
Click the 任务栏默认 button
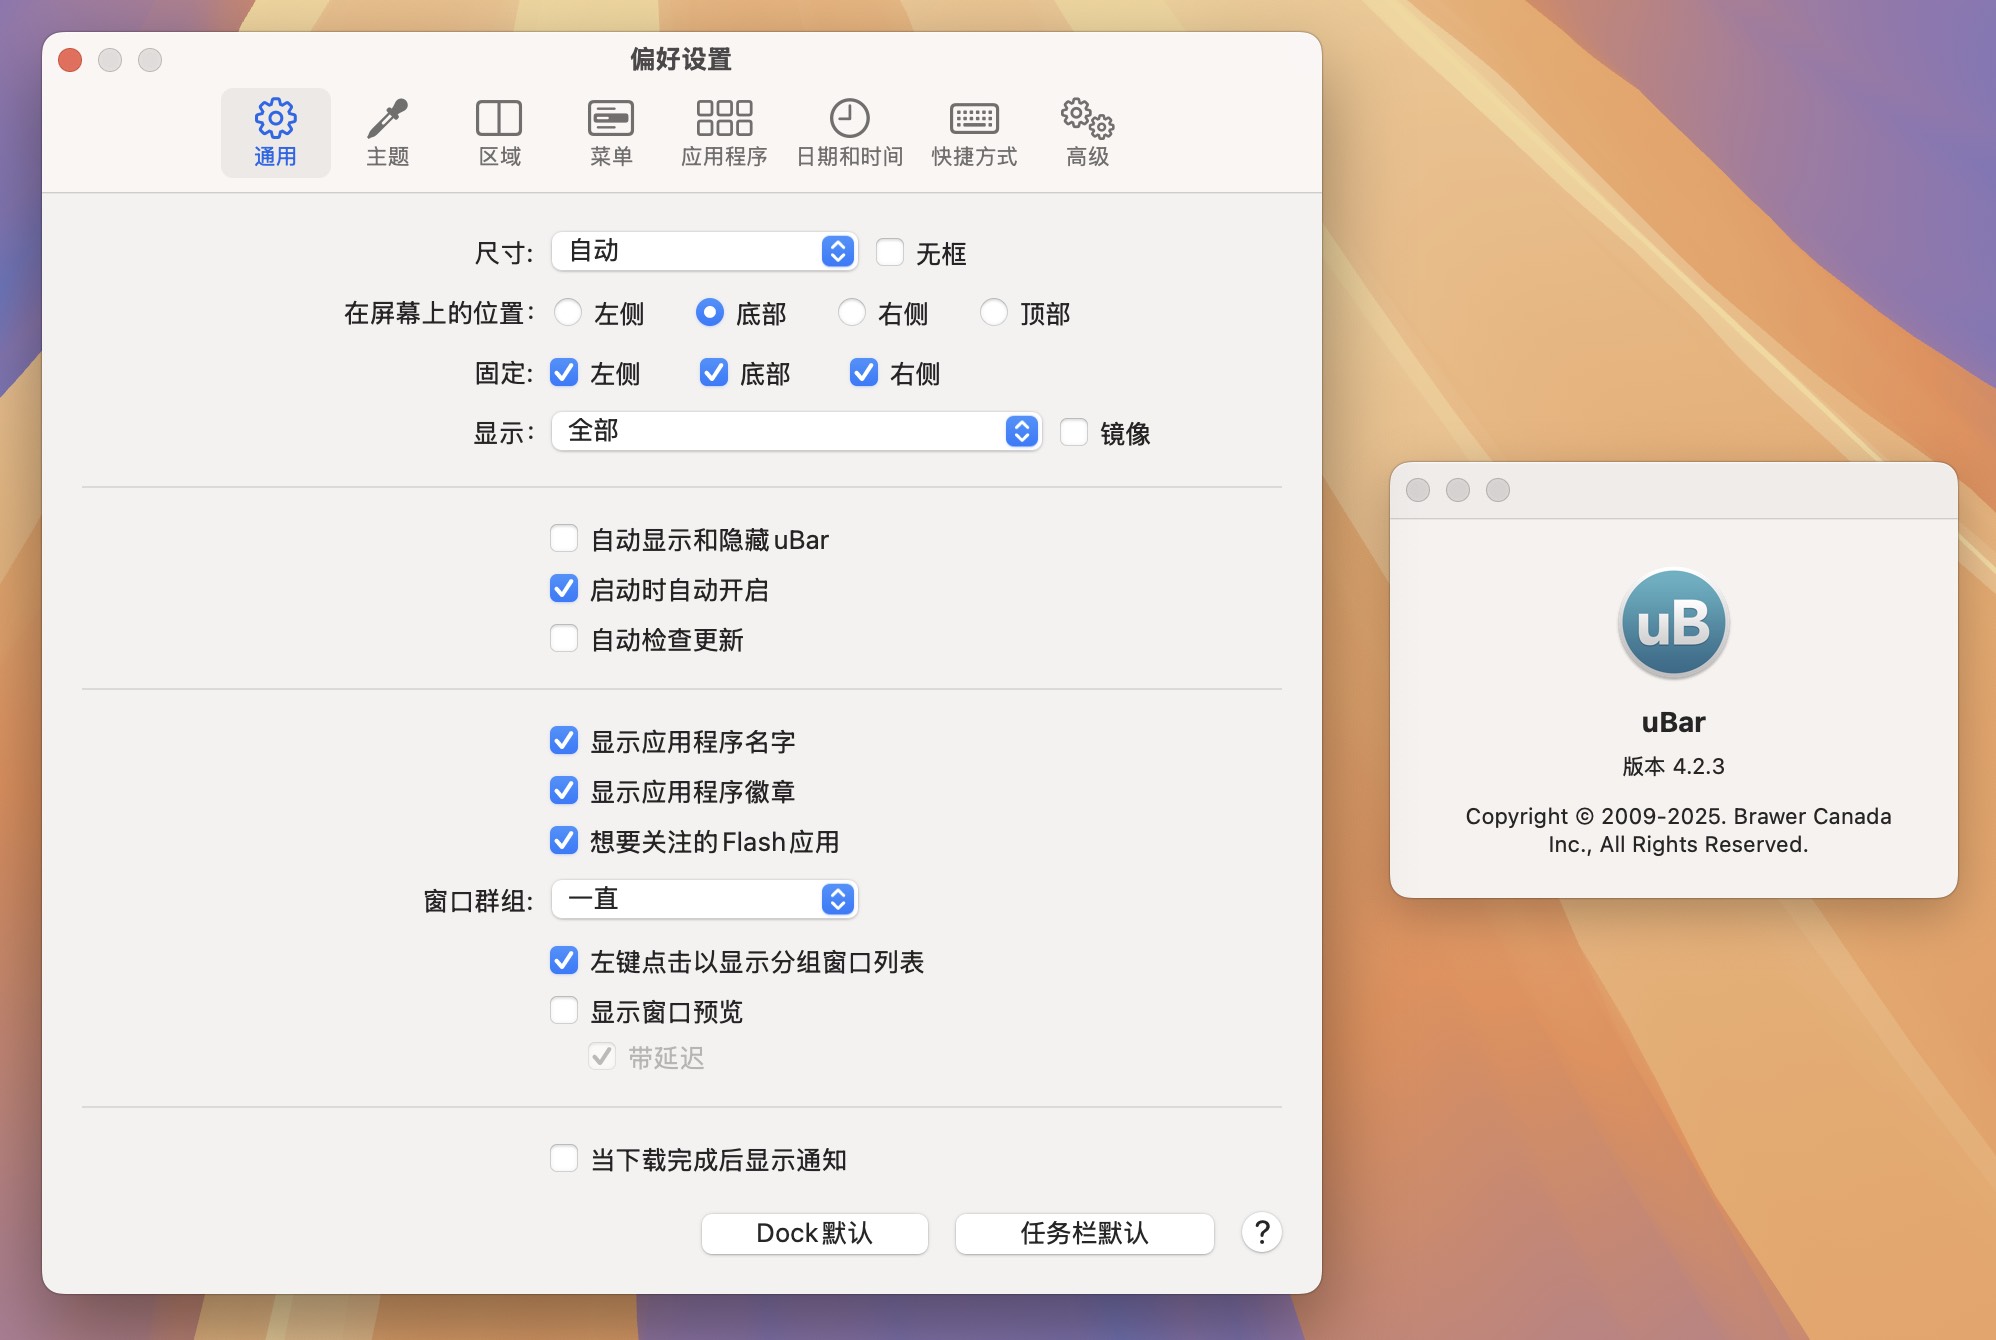pos(1083,1233)
